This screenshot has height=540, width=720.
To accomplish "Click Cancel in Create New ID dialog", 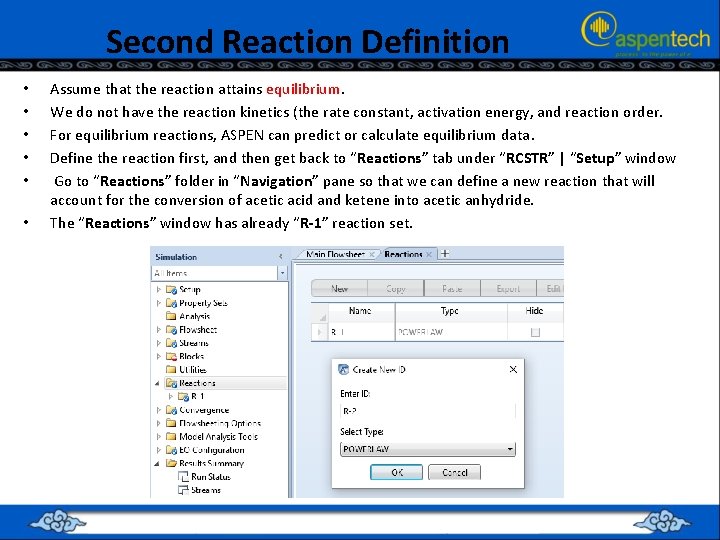I will [455, 472].
